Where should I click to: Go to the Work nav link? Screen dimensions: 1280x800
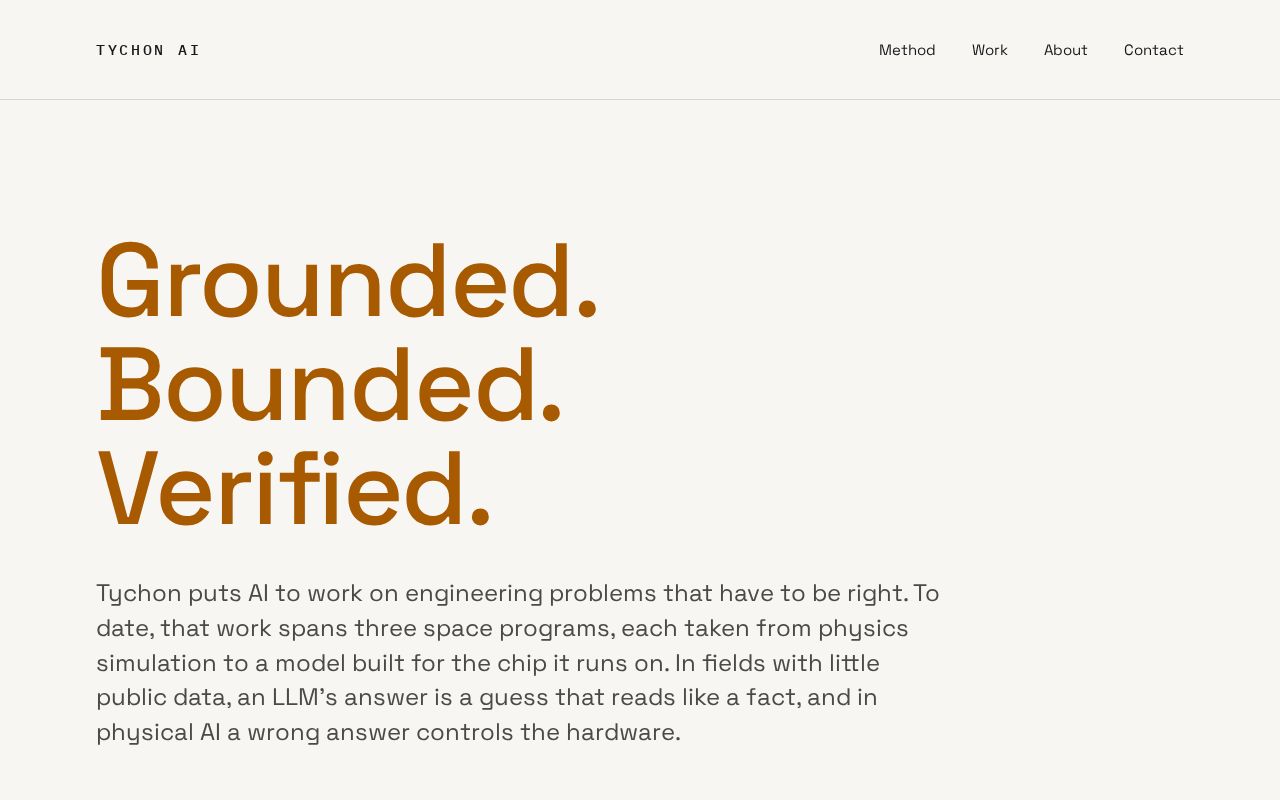tap(990, 50)
